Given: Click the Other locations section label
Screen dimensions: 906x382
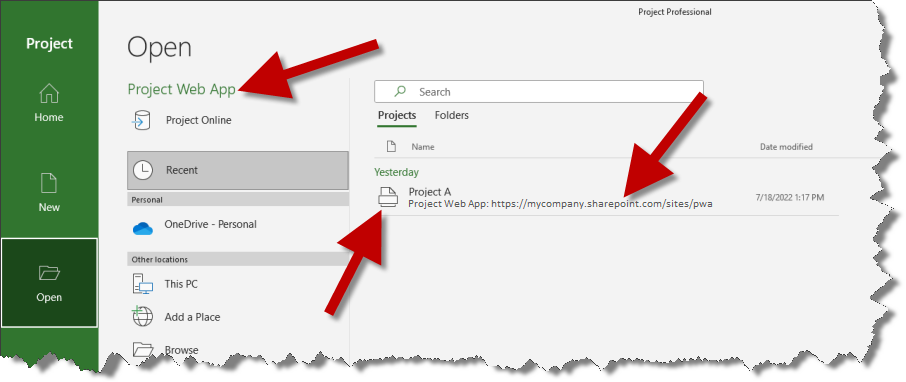Looking at the screenshot, I should pos(159,259).
